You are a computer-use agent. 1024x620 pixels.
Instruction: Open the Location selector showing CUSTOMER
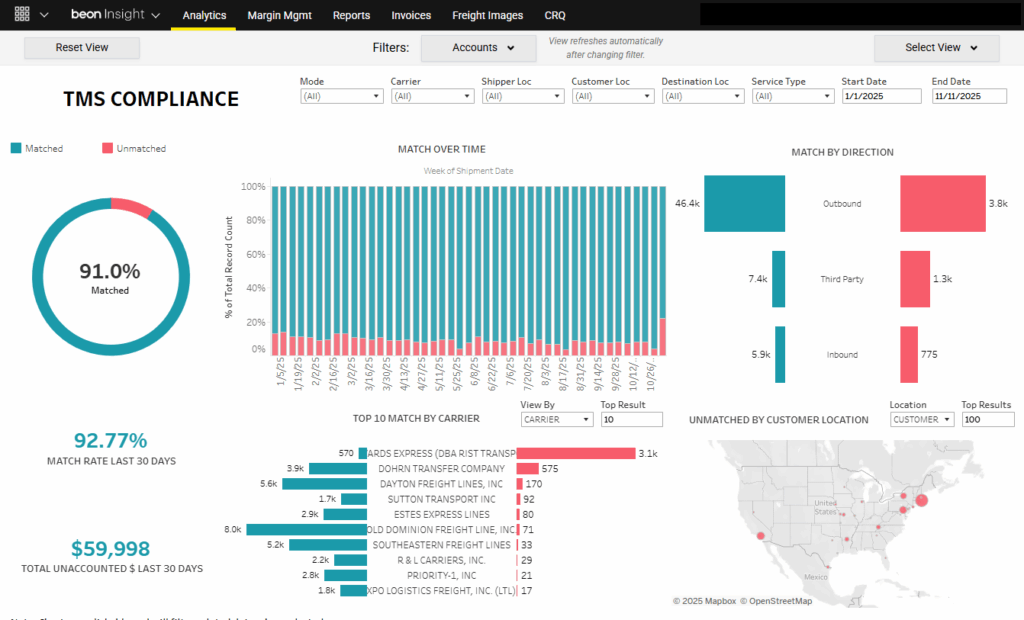(921, 419)
